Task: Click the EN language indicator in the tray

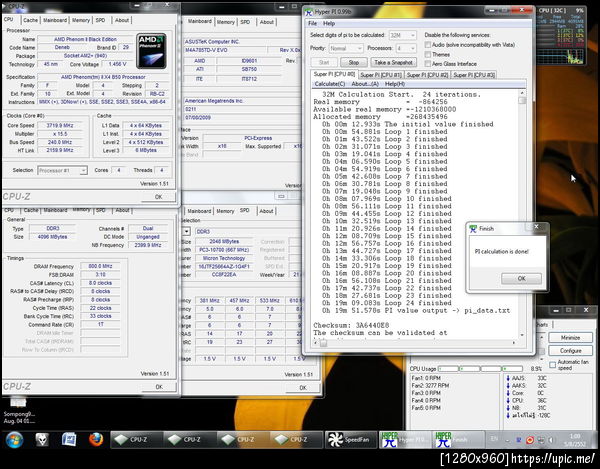Action: [494, 440]
